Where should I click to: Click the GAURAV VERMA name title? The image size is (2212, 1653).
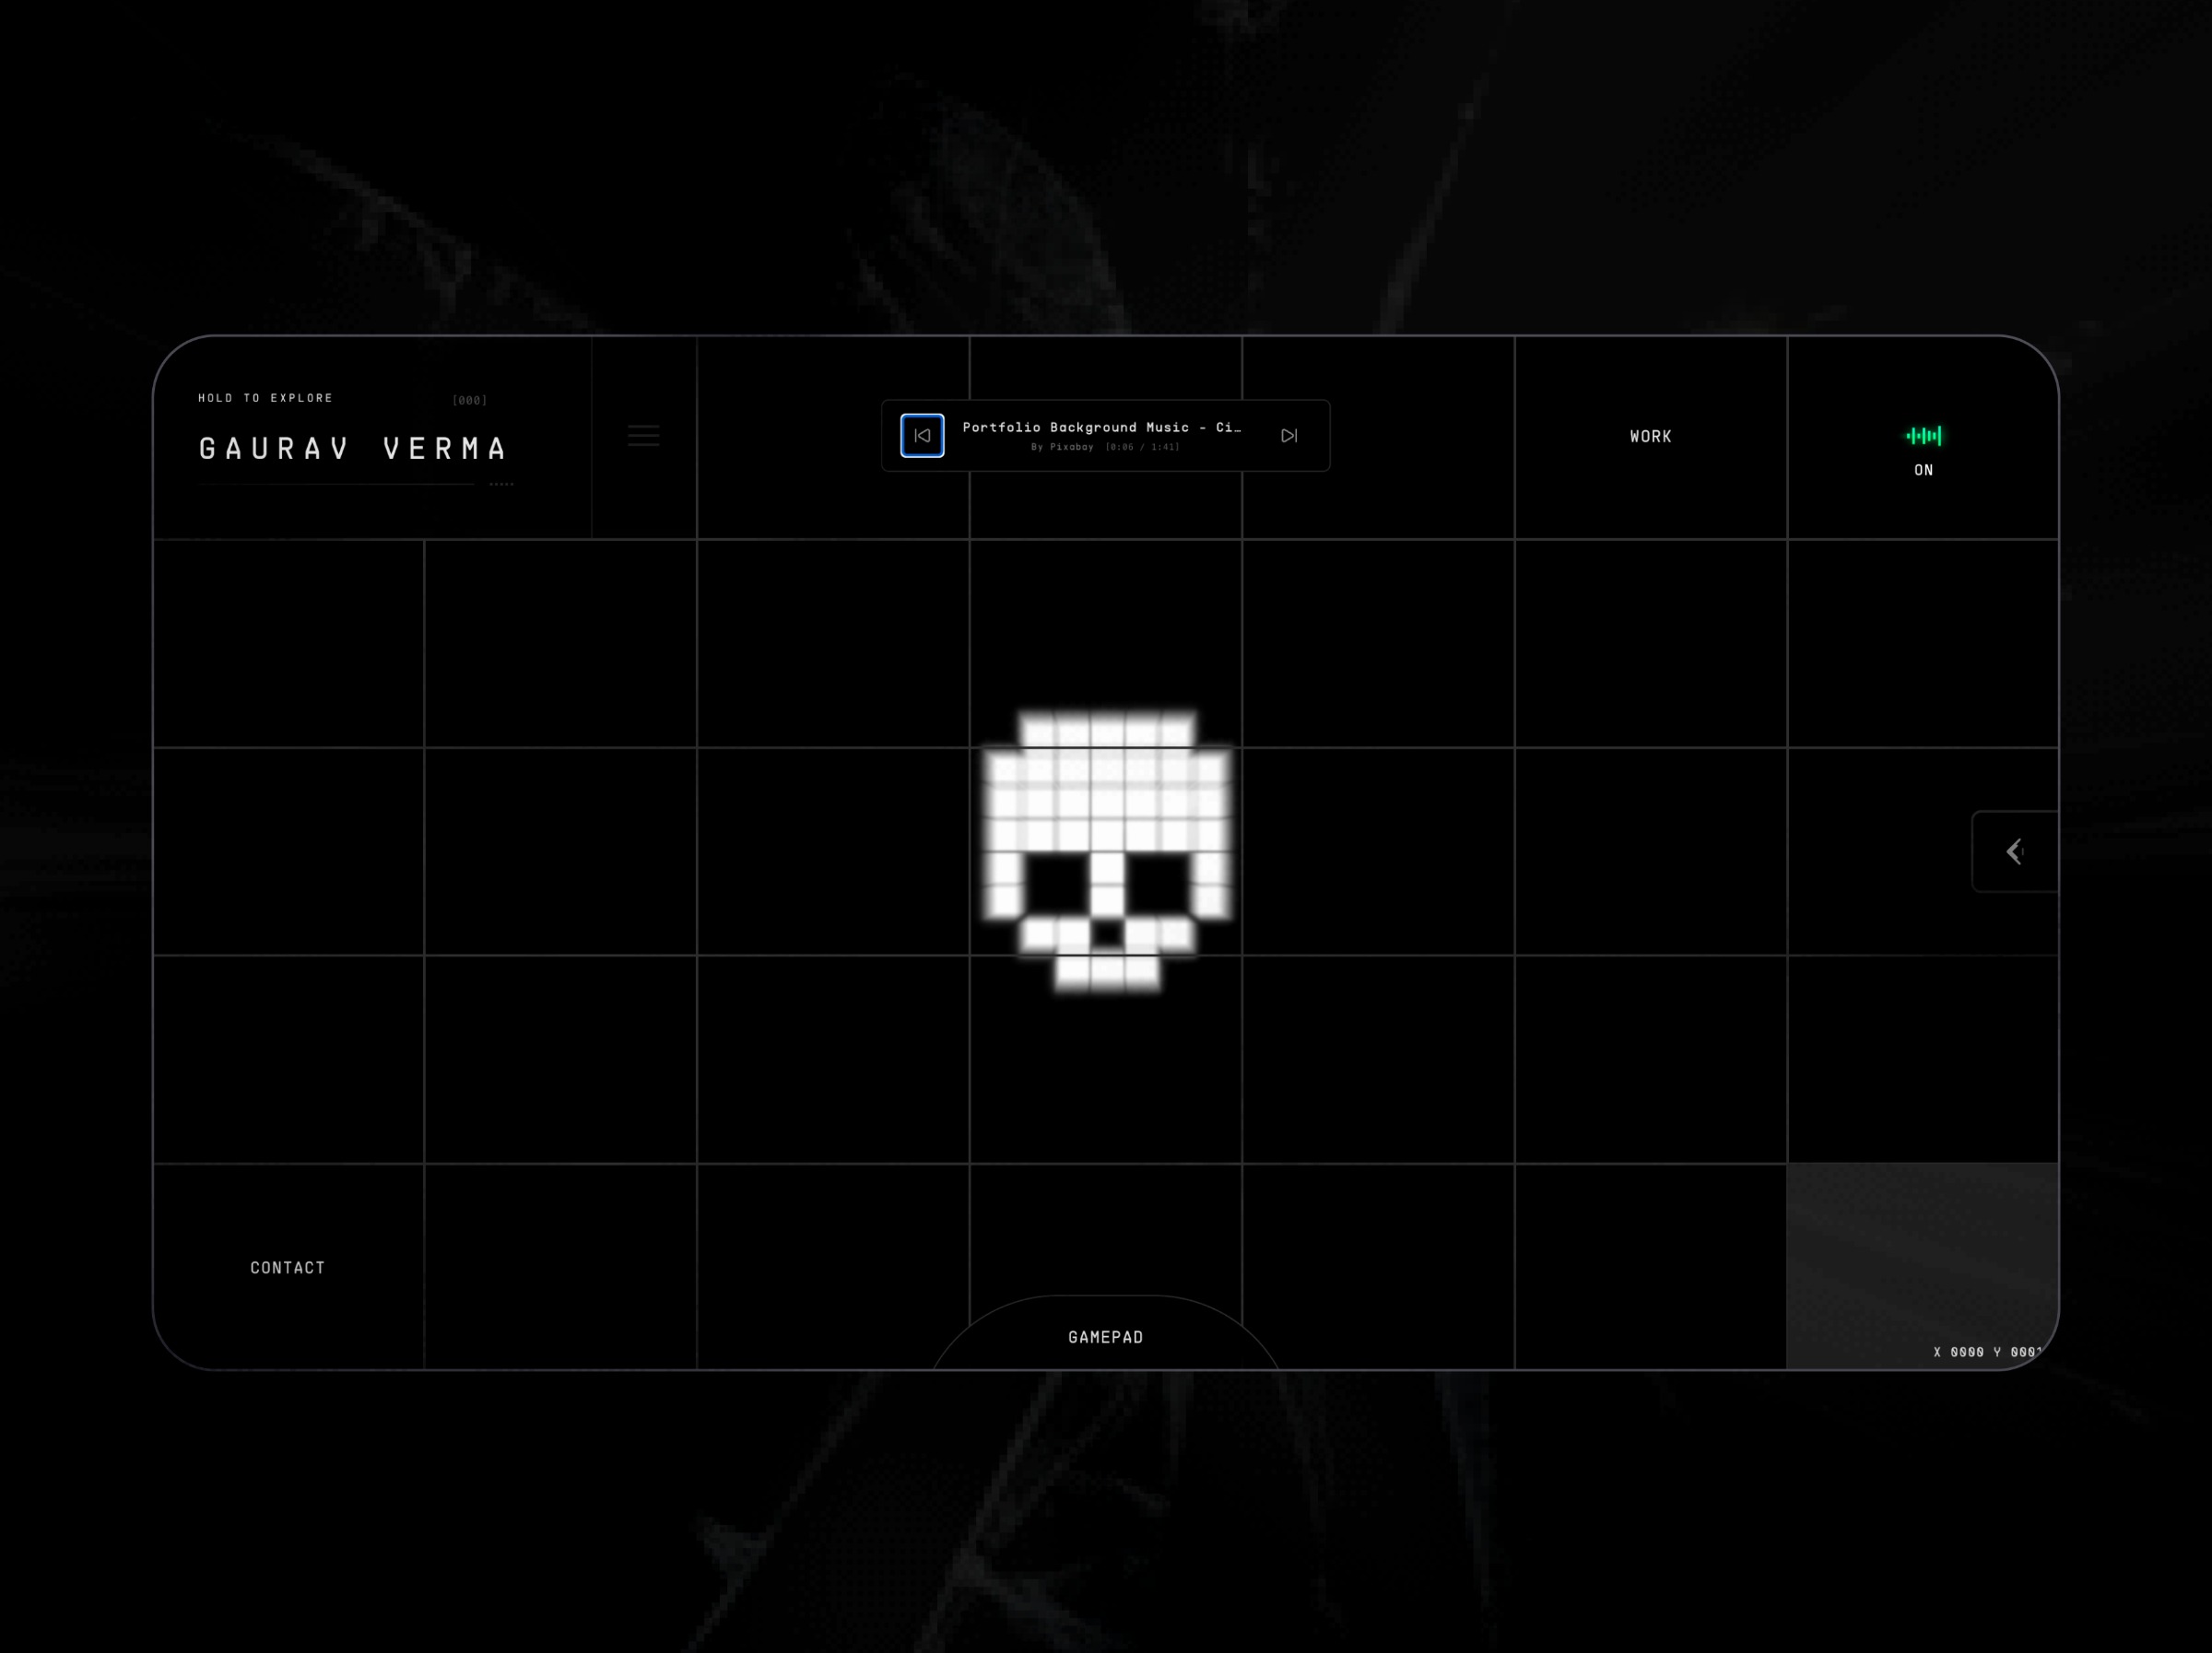pyautogui.click(x=354, y=448)
